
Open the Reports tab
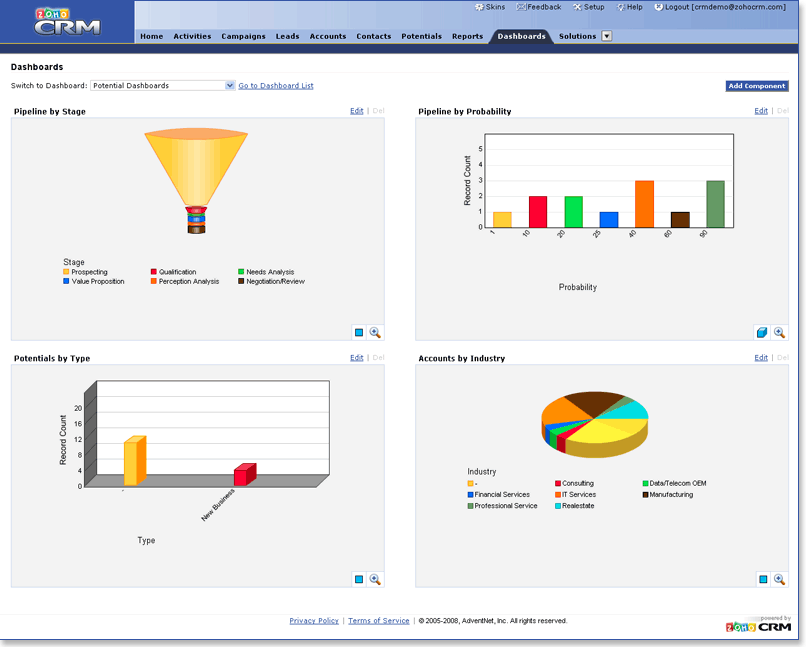point(467,36)
